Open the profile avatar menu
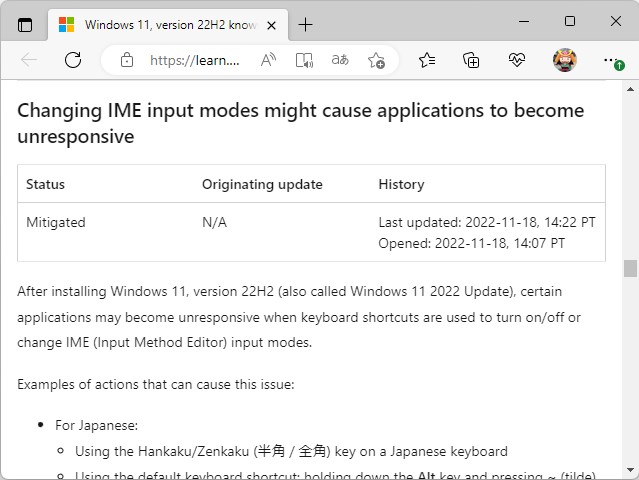 click(x=565, y=60)
